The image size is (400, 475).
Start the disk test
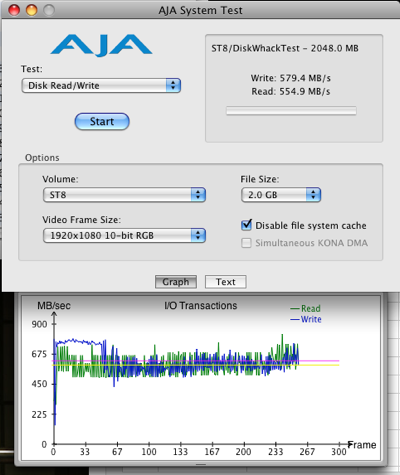(x=102, y=121)
